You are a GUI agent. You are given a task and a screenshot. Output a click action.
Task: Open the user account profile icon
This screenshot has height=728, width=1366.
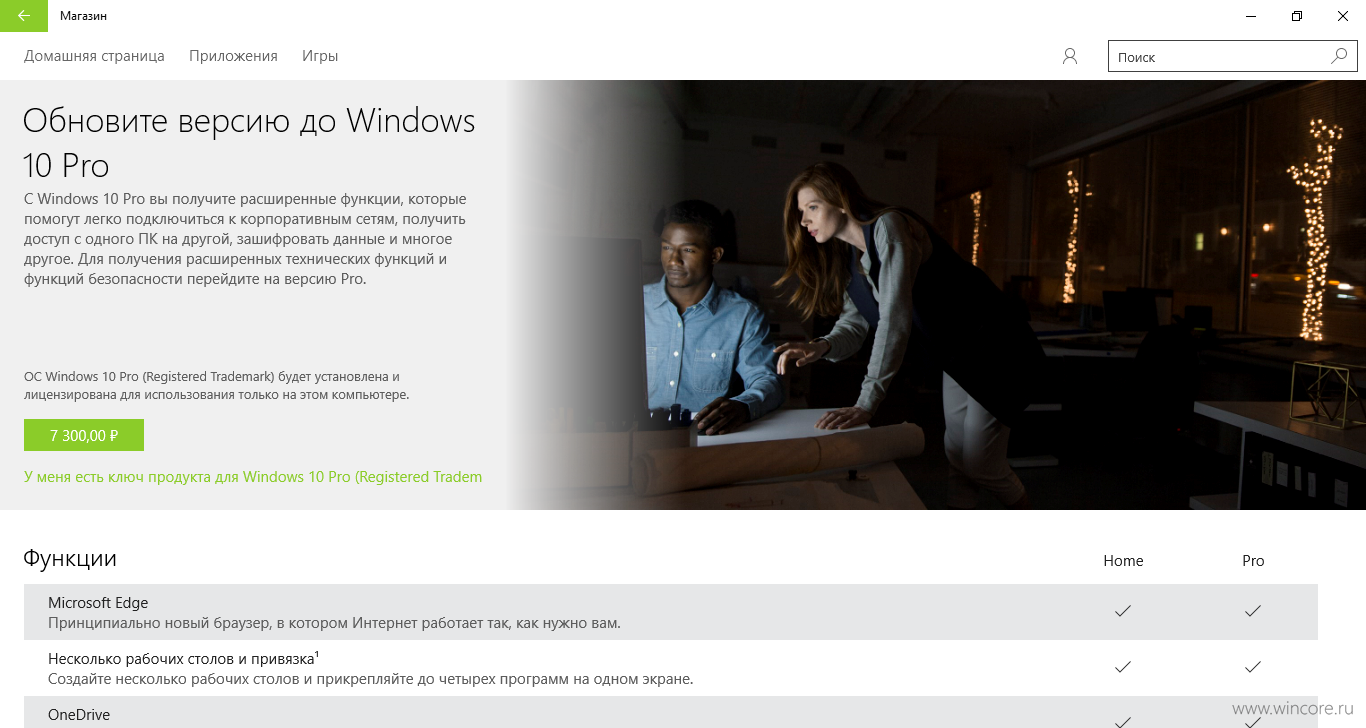1070,57
